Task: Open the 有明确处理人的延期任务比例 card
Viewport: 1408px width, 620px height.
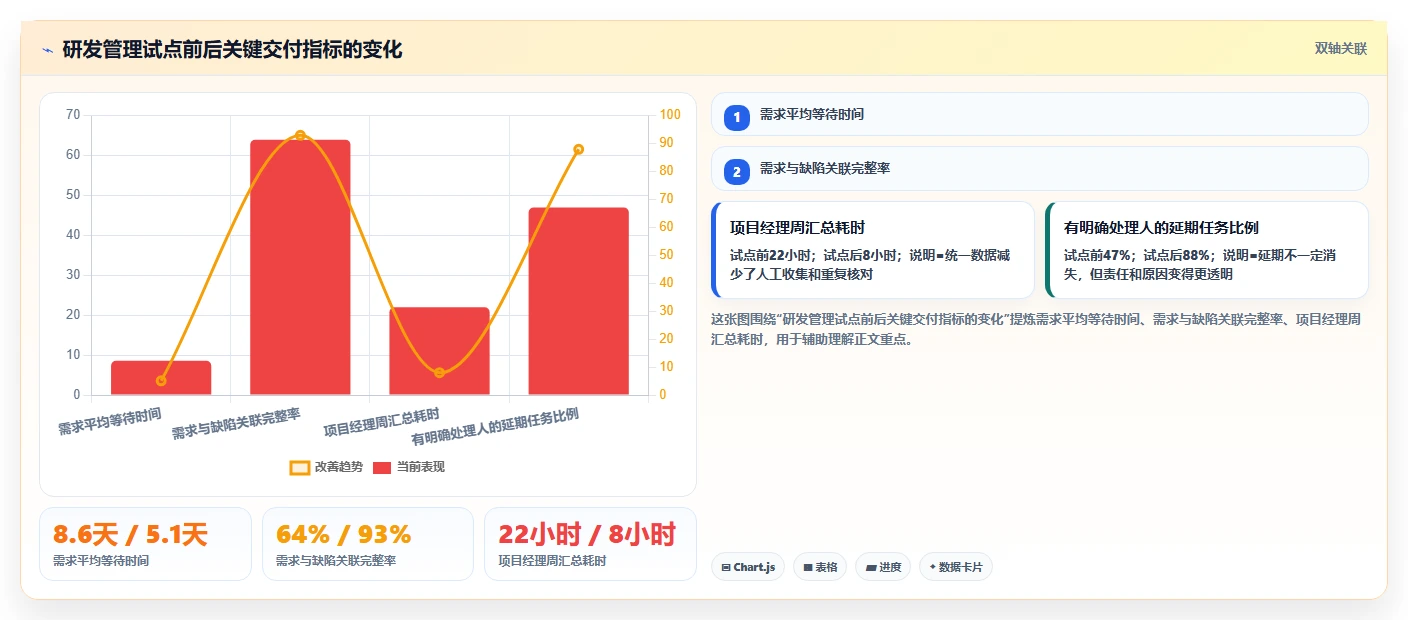Action: pos(1206,250)
